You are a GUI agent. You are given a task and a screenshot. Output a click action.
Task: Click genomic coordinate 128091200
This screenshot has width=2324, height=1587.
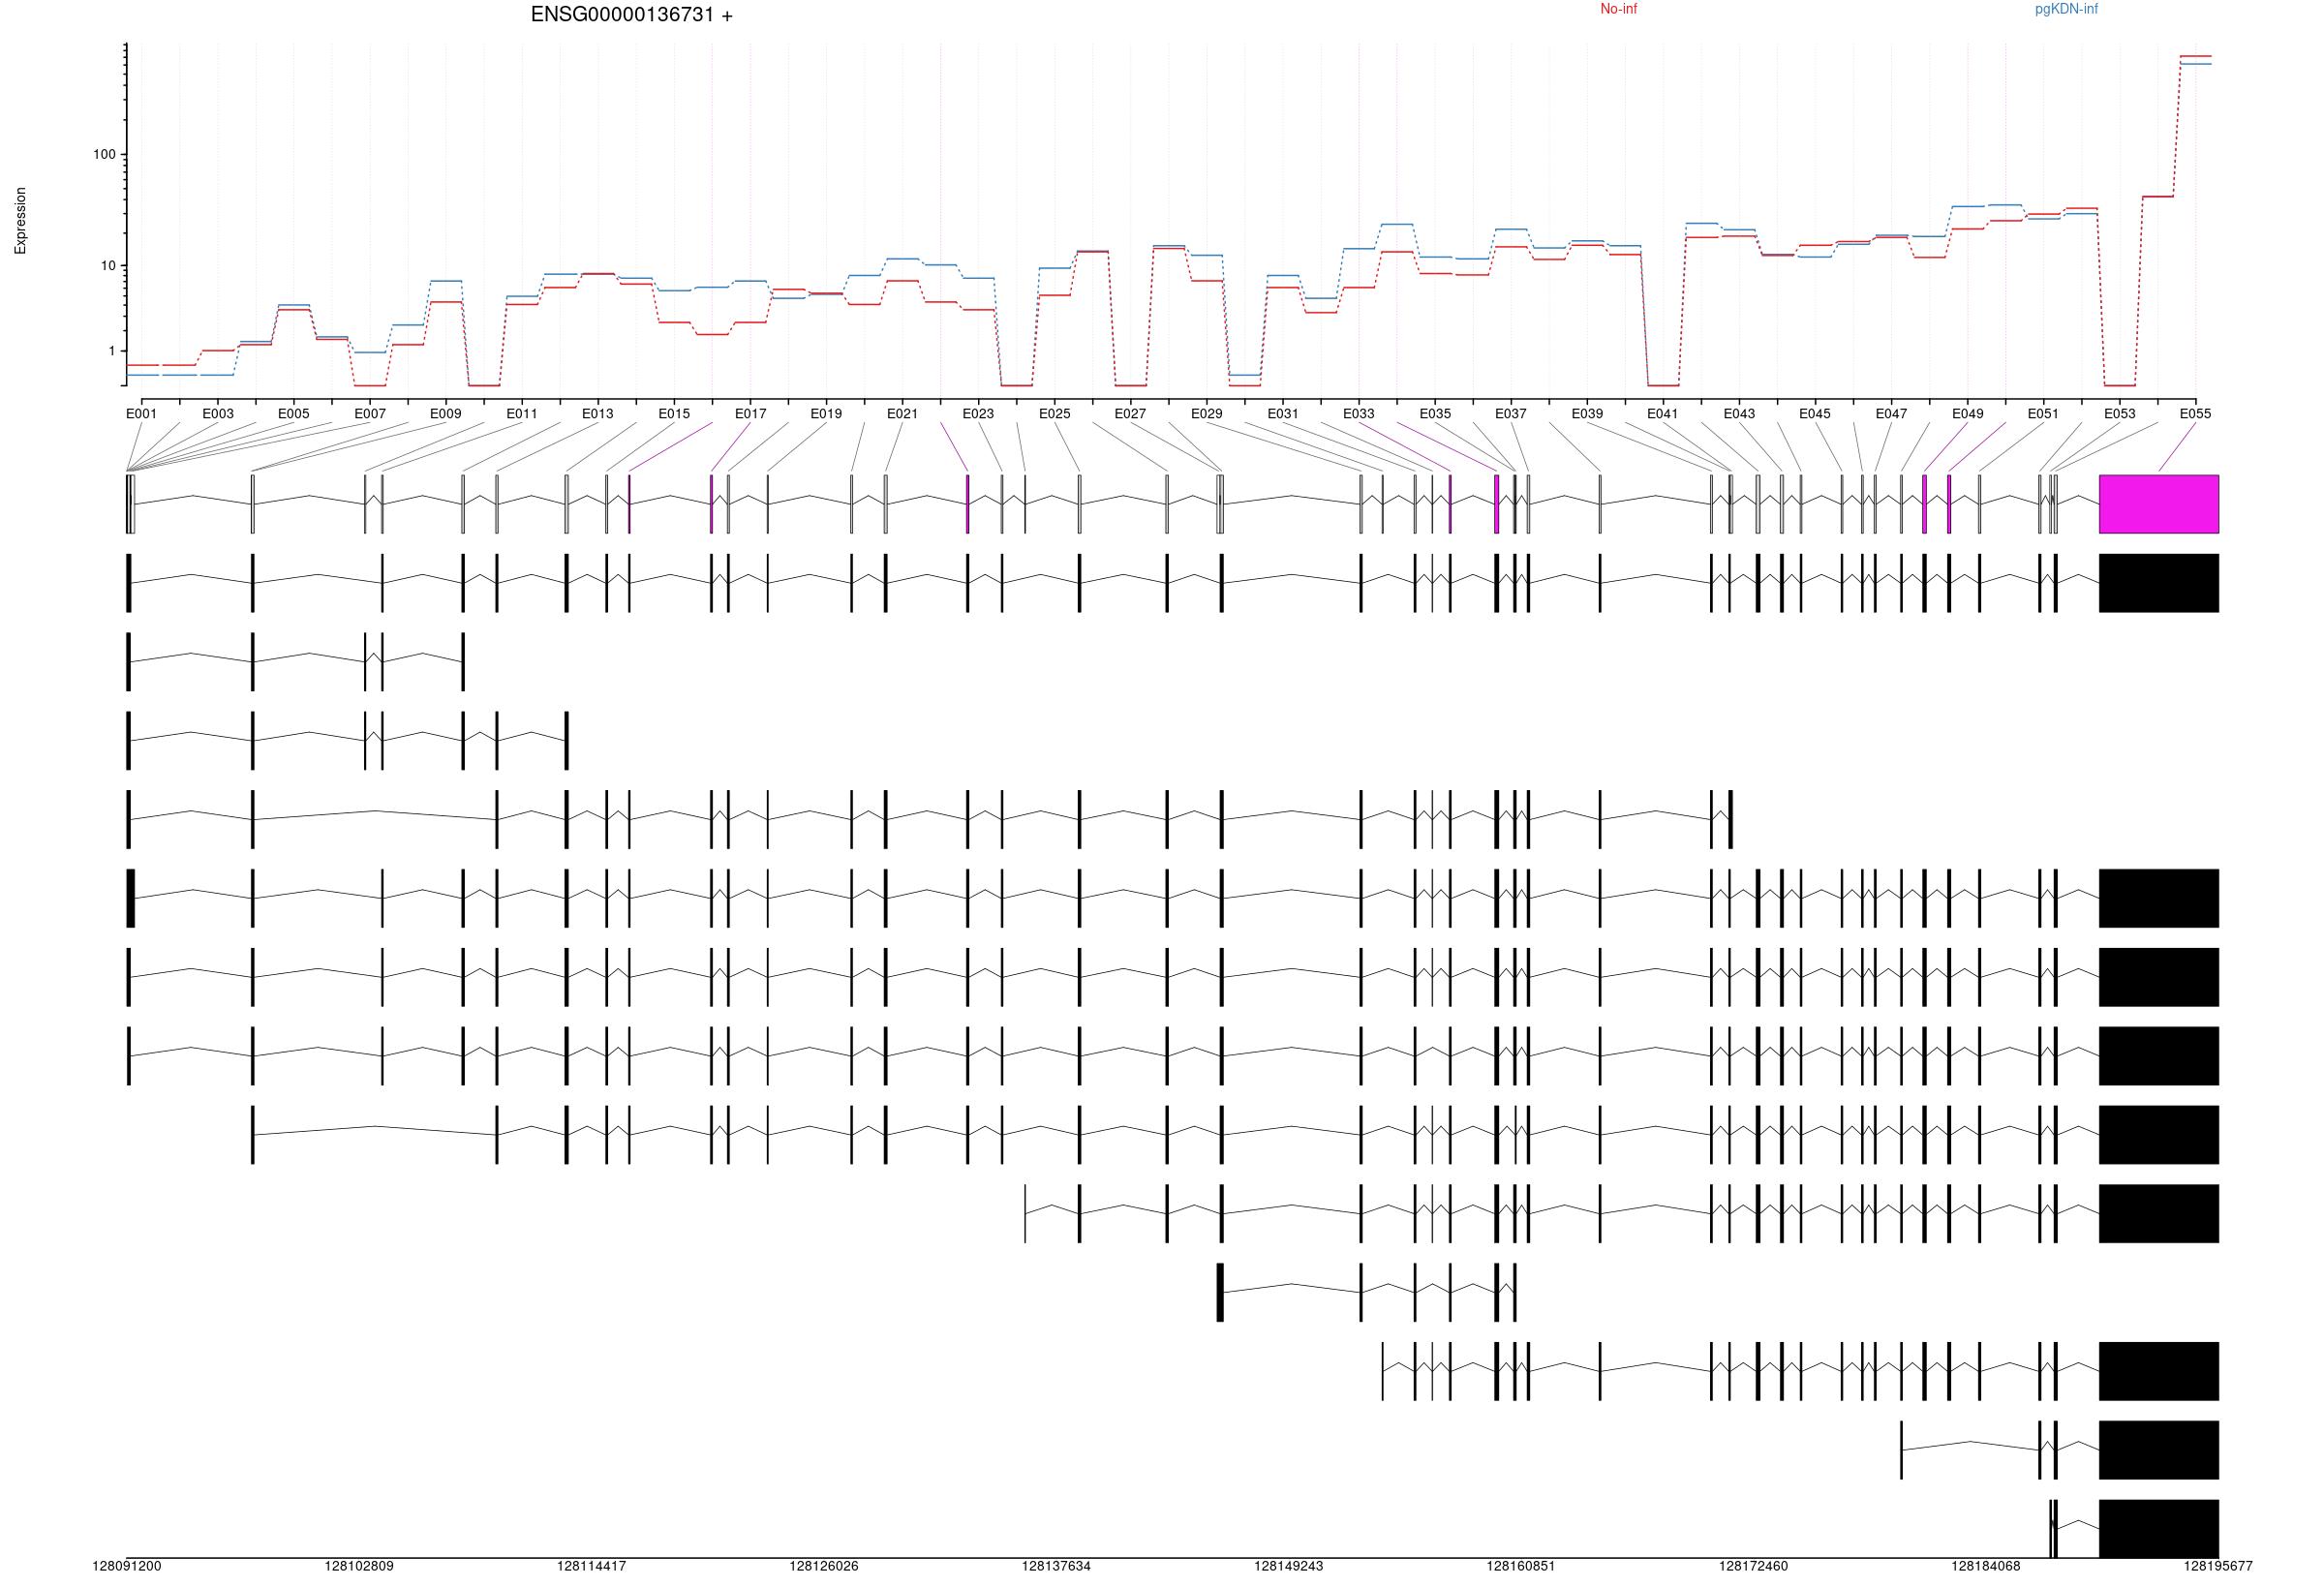[x=126, y=1566]
